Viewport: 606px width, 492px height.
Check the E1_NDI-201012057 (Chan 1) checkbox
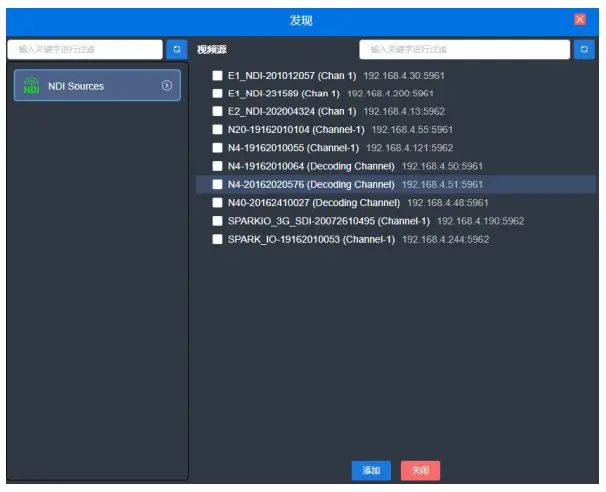tap(217, 75)
